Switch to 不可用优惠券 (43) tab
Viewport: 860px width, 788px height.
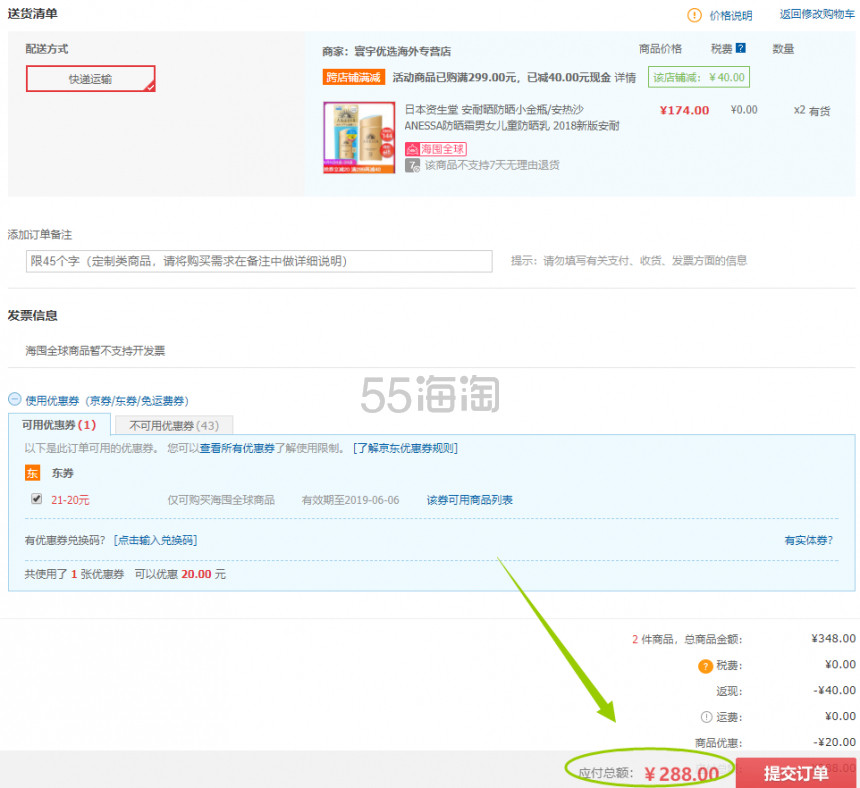tap(174, 426)
